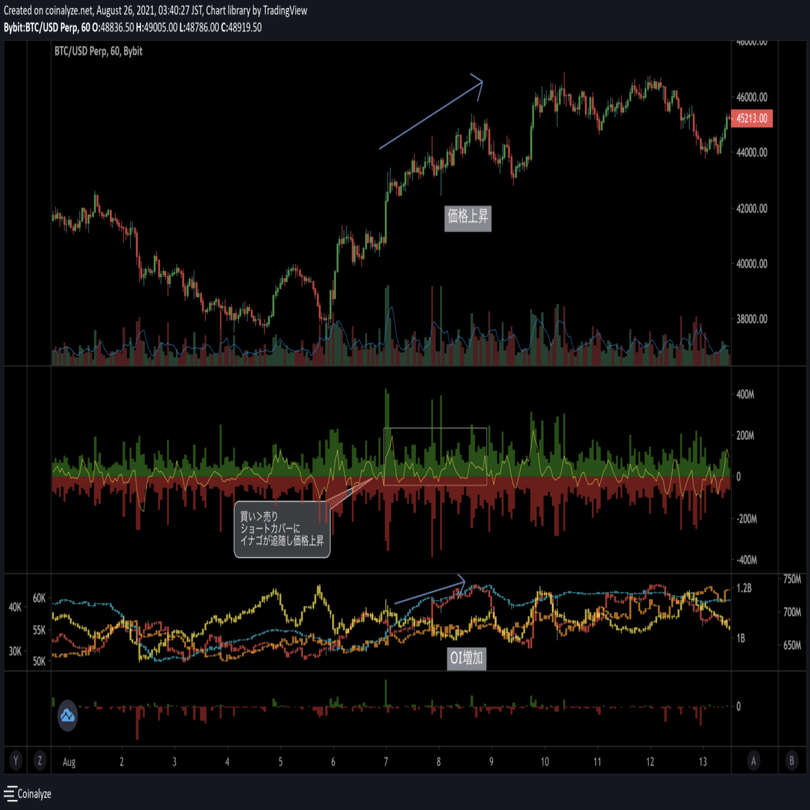
Task: Click the -200M volume axis label
Action: (746, 519)
